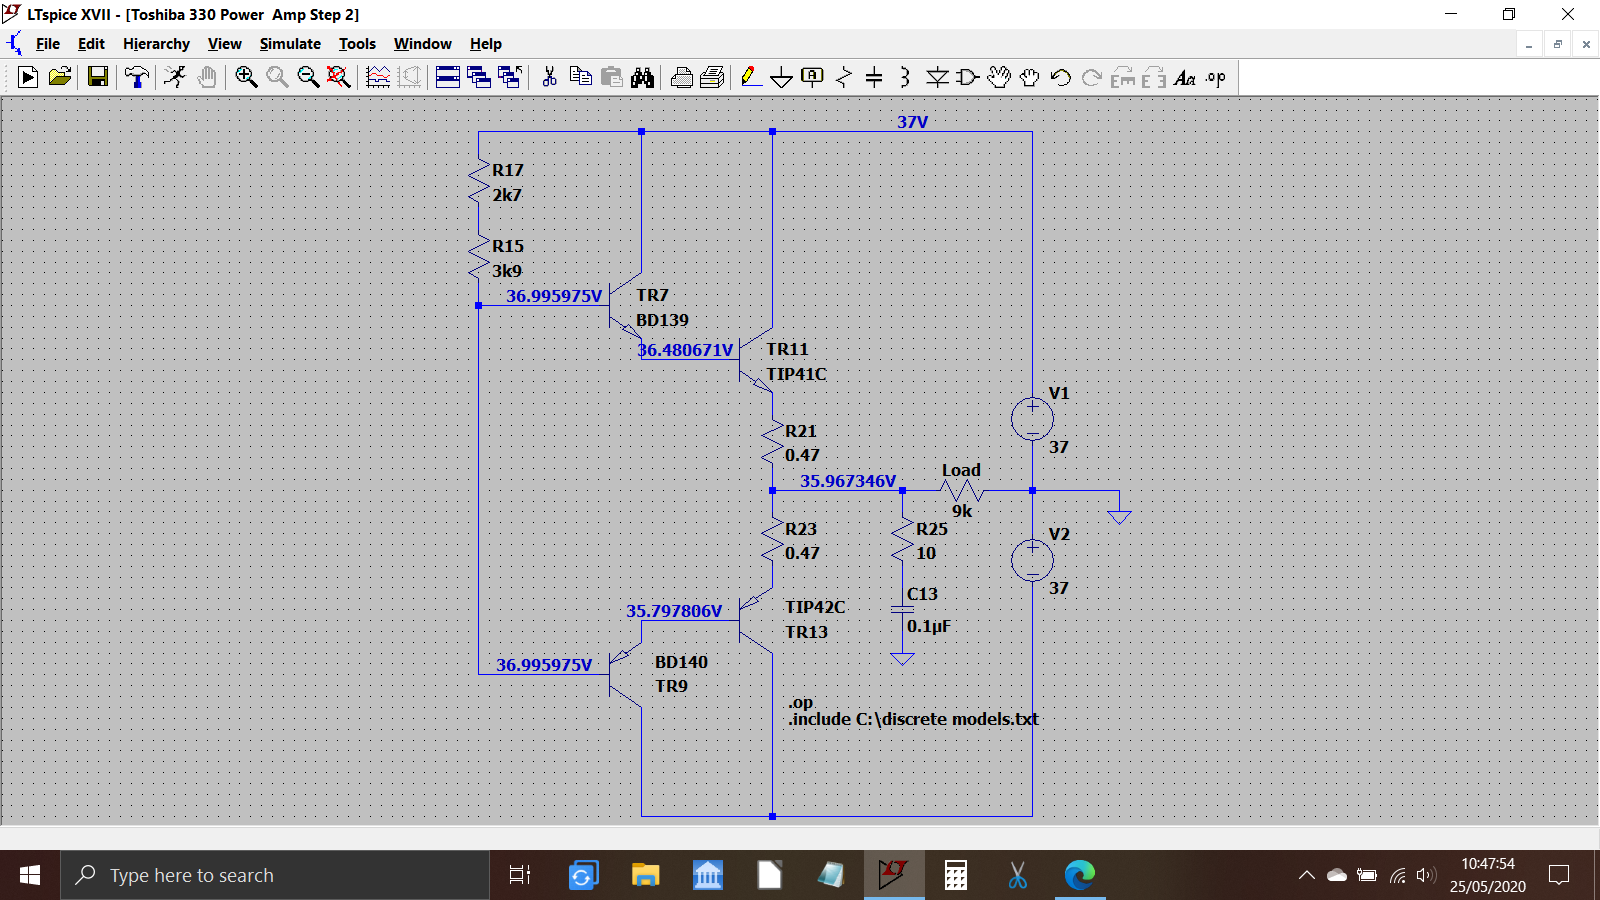Open the File menu
Image resolution: width=1600 pixels, height=900 pixels.
[x=48, y=44]
